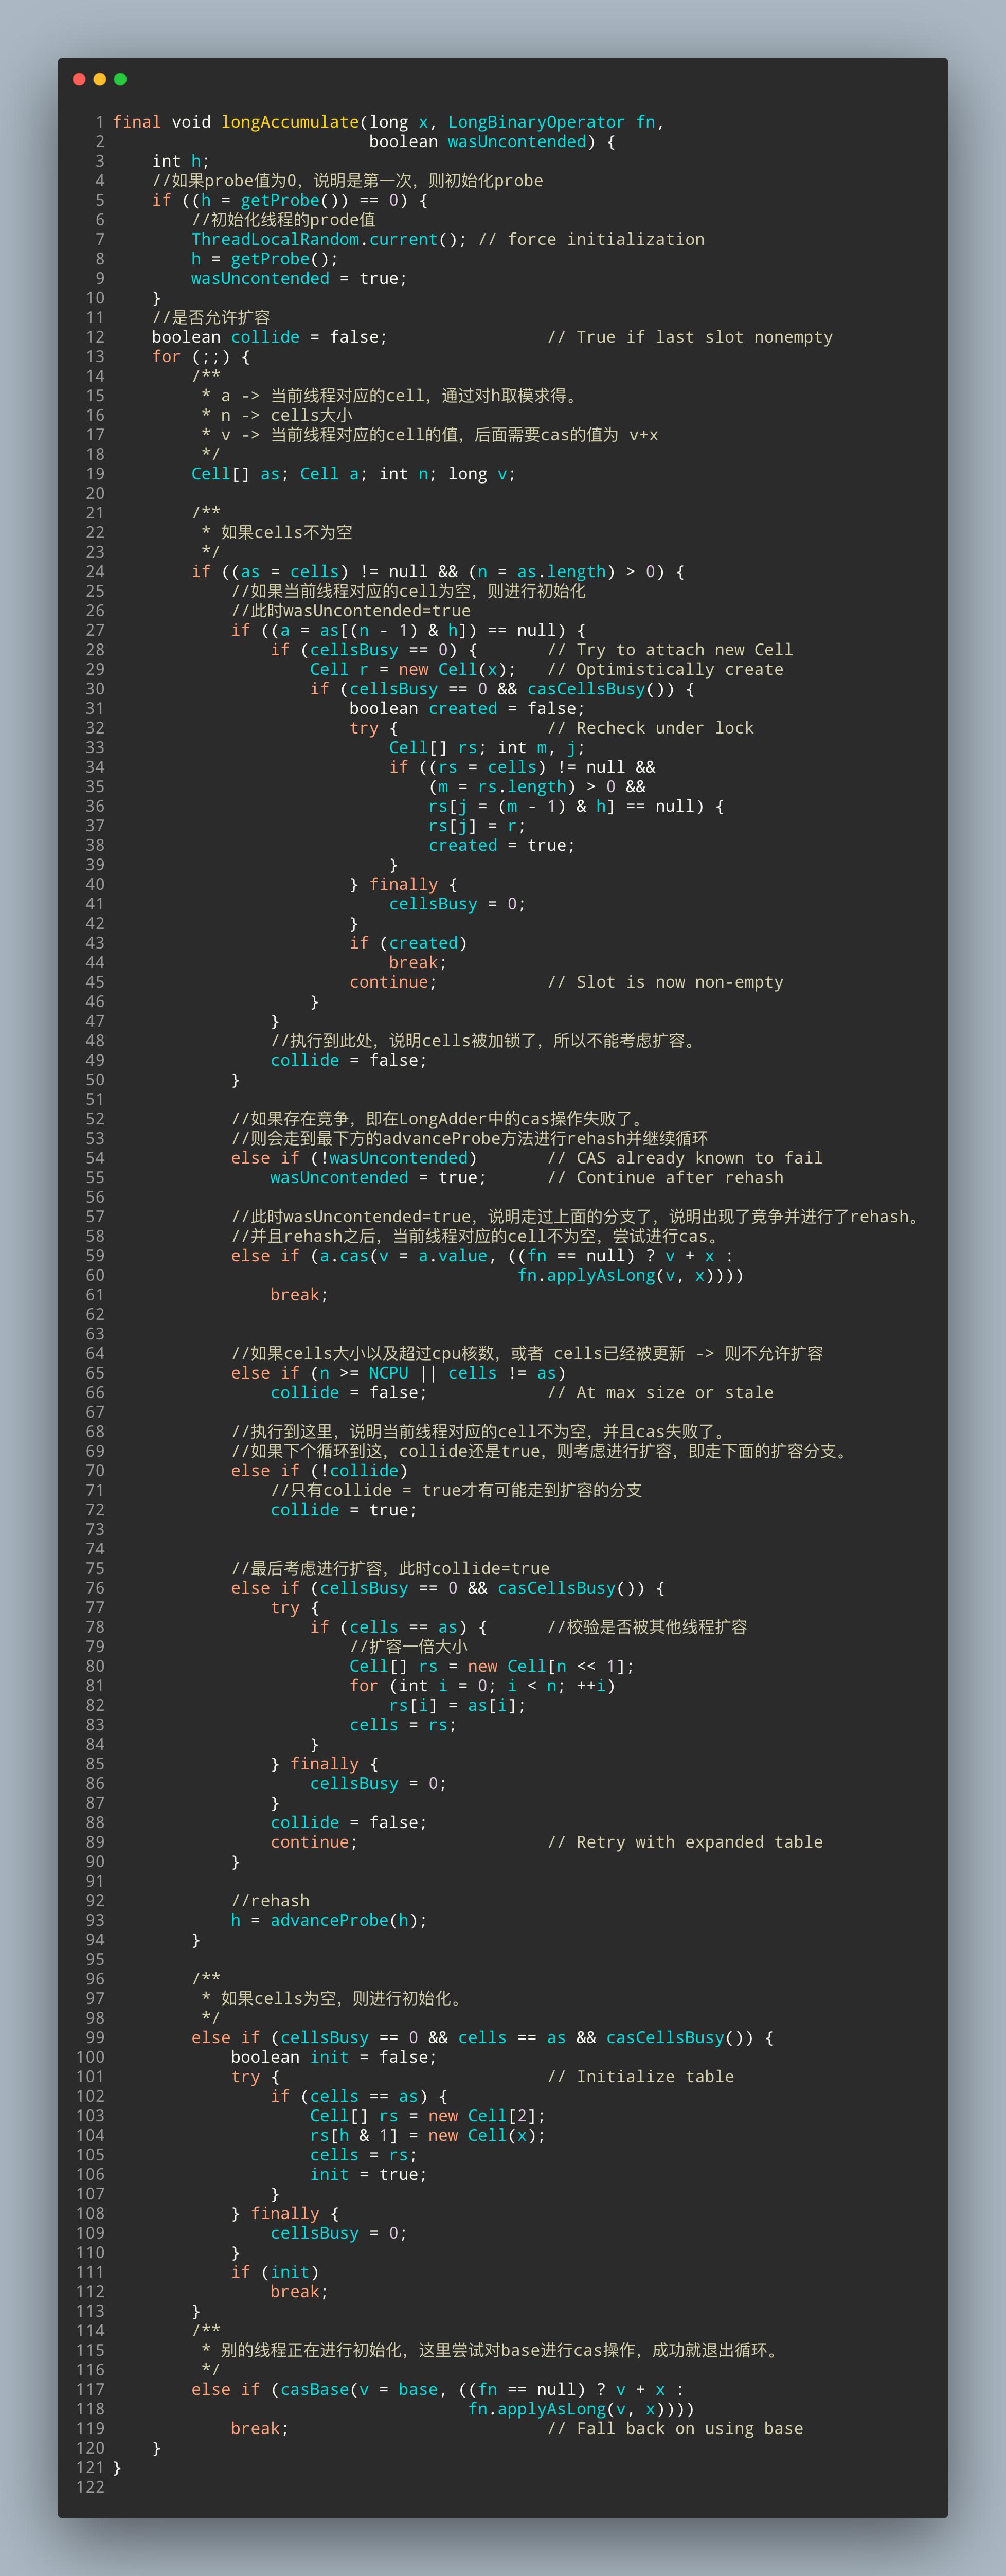Click the LongBinaryOperator type on line 1

pyautogui.click(x=536, y=122)
